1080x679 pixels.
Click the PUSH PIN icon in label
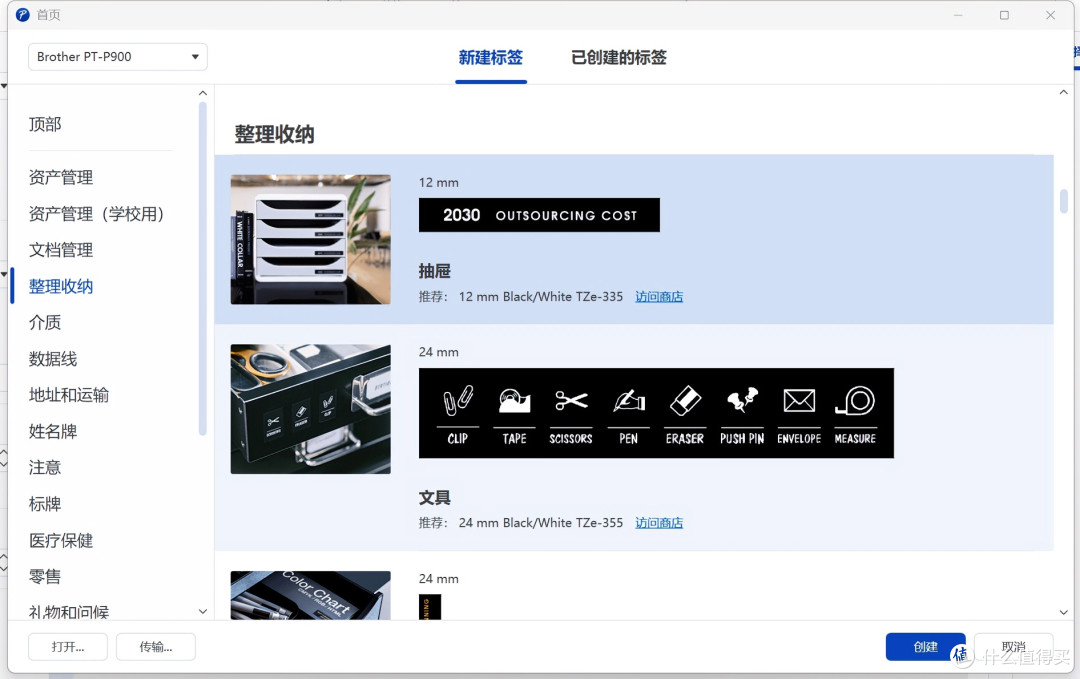(x=742, y=400)
